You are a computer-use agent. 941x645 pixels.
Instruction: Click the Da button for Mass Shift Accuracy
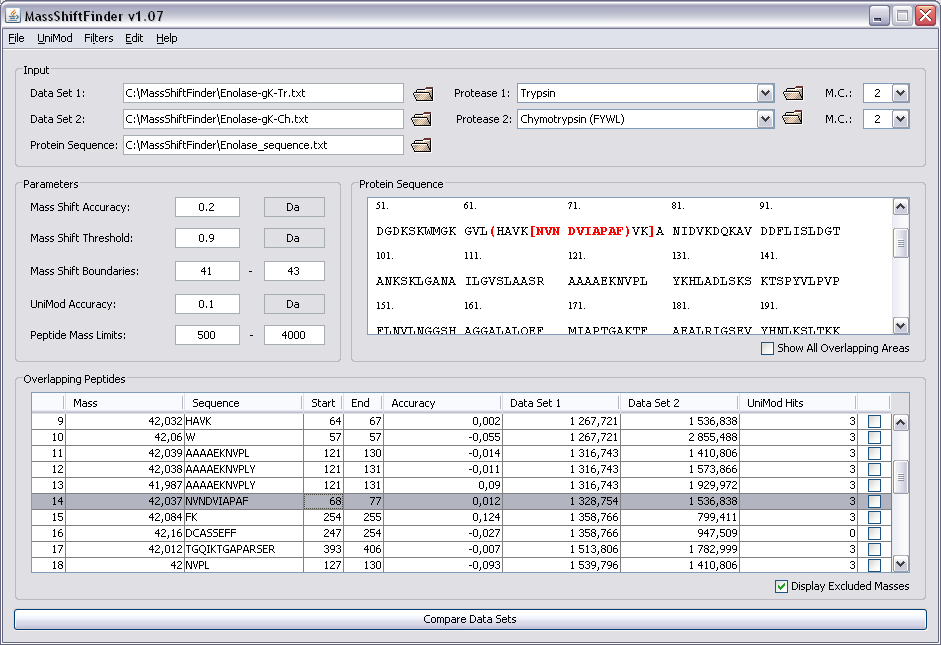[x=293, y=206]
